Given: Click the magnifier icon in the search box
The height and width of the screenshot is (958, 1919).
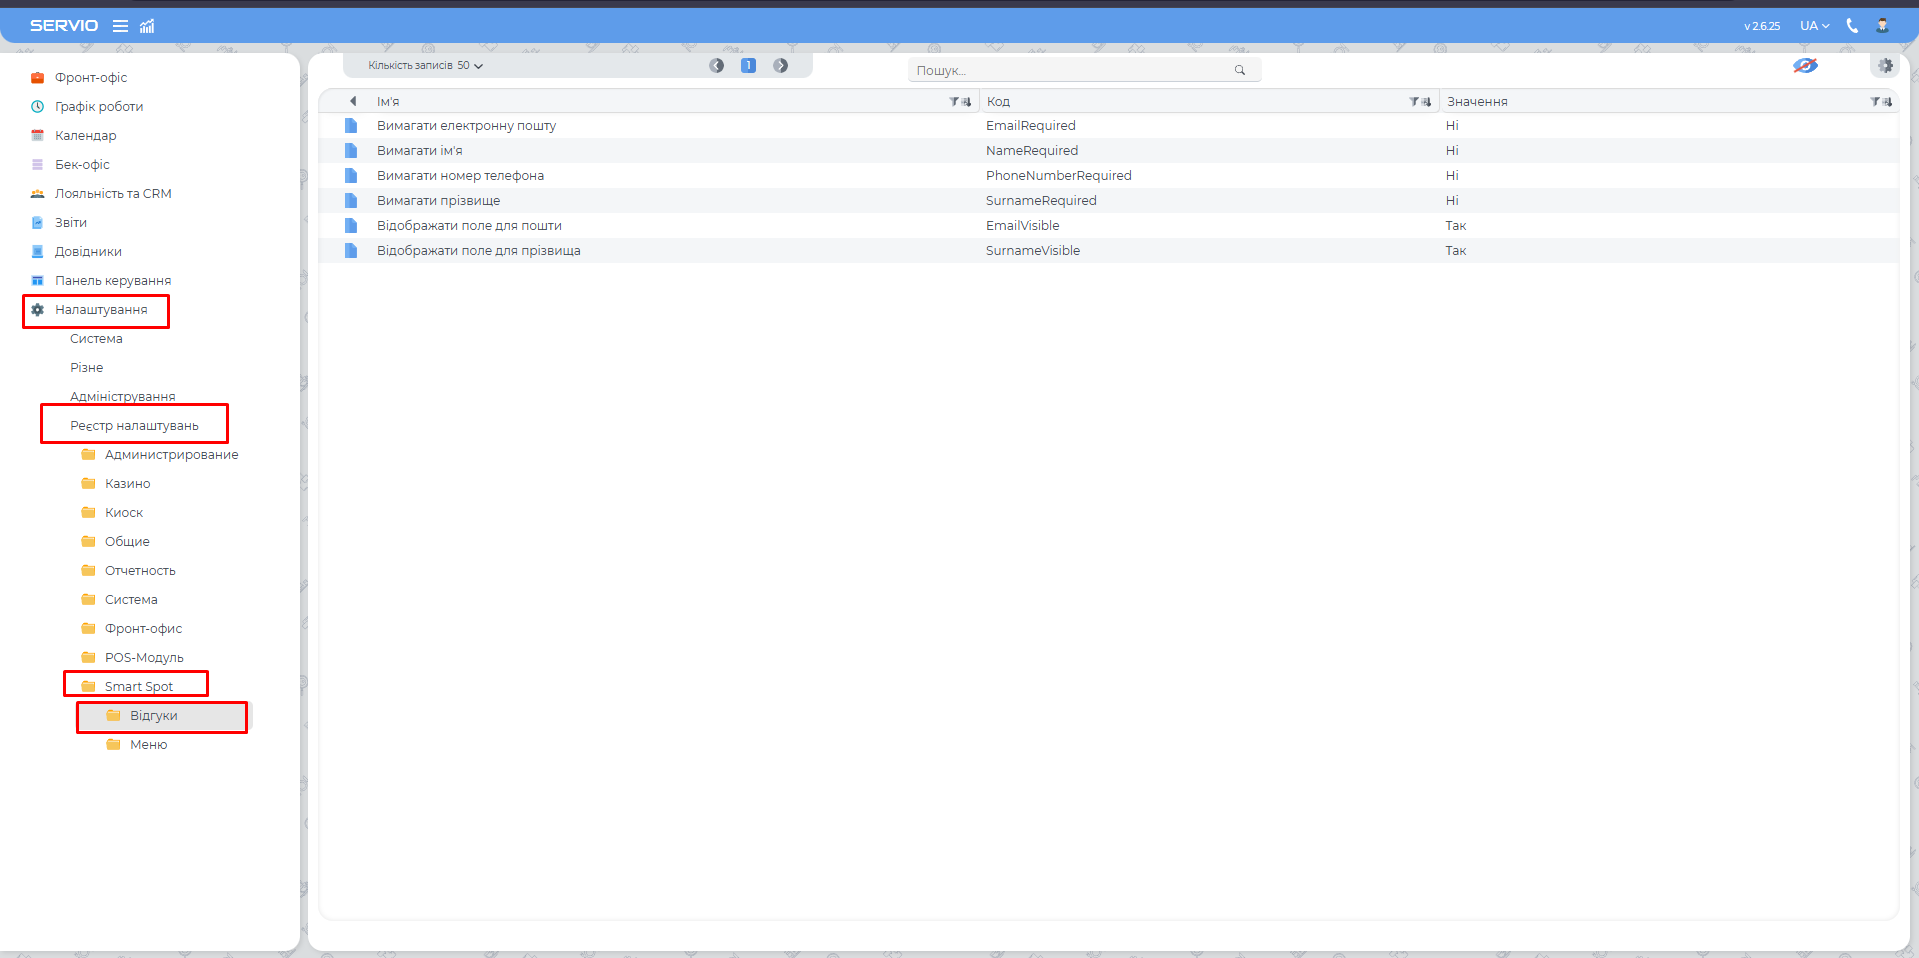Looking at the screenshot, I should 1240,70.
